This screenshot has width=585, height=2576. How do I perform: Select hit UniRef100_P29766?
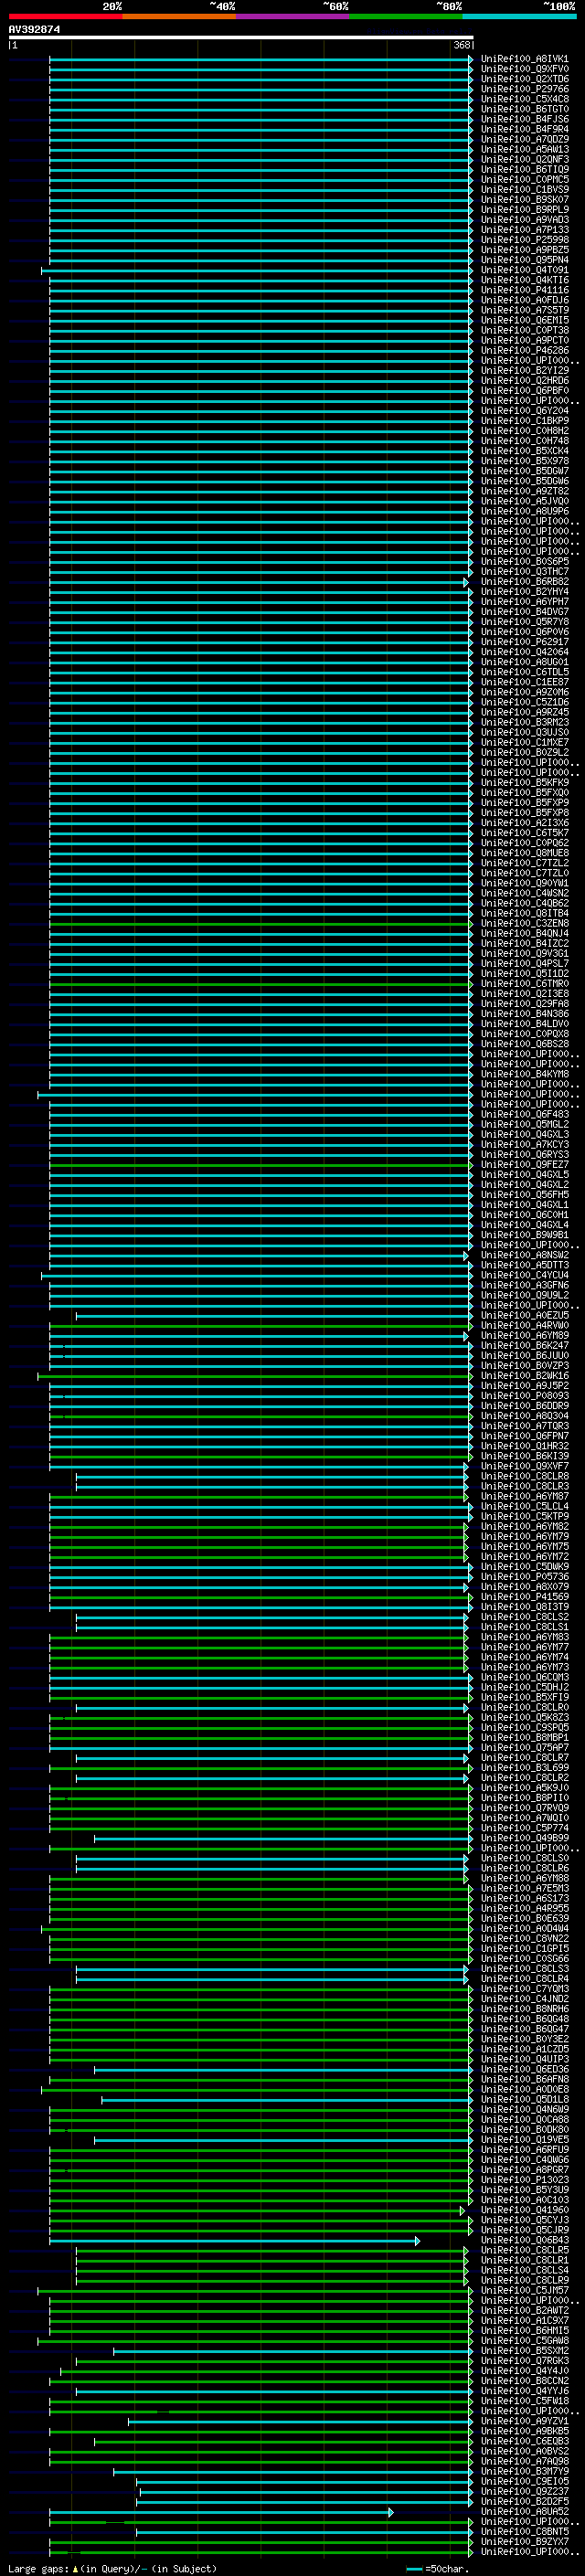tap(524, 89)
